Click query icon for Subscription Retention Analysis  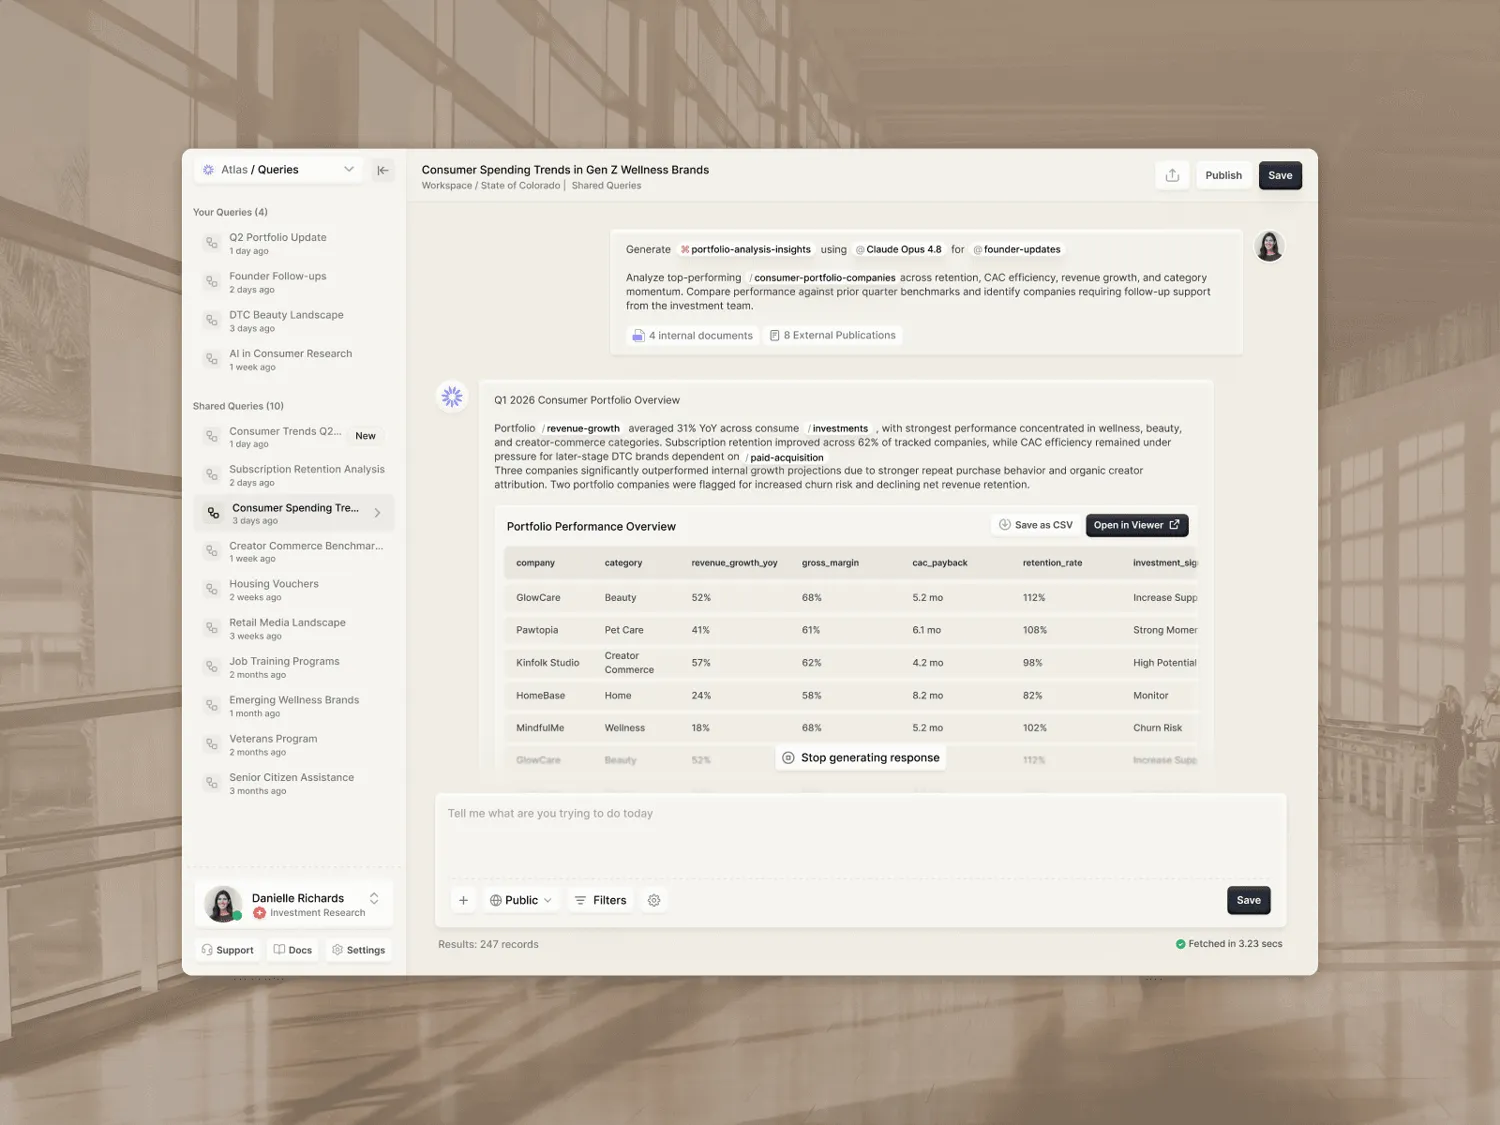coord(211,475)
